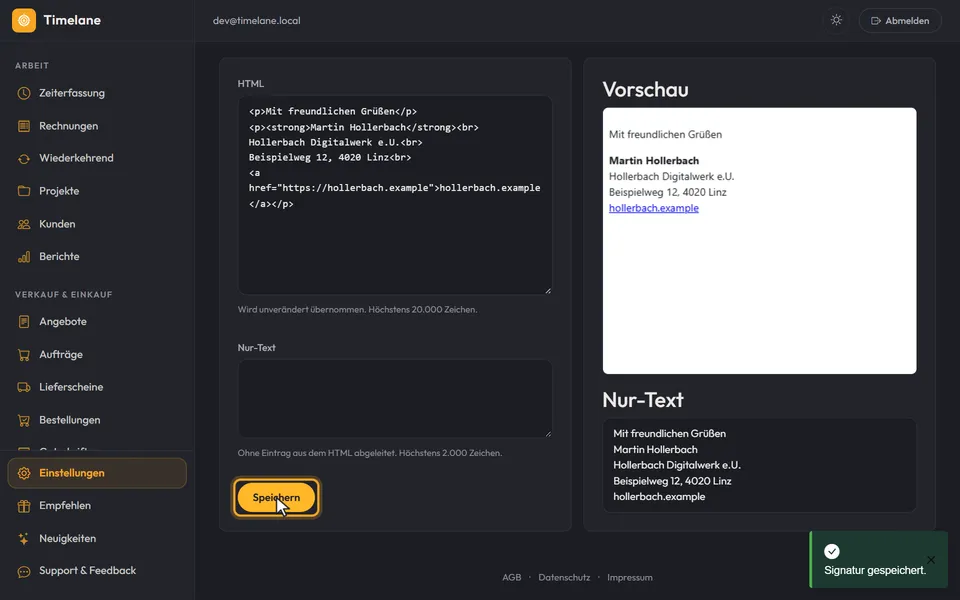The width and height of the screenshot is (960, 600).
Task: Click the Speichern button
Action: 276,497
